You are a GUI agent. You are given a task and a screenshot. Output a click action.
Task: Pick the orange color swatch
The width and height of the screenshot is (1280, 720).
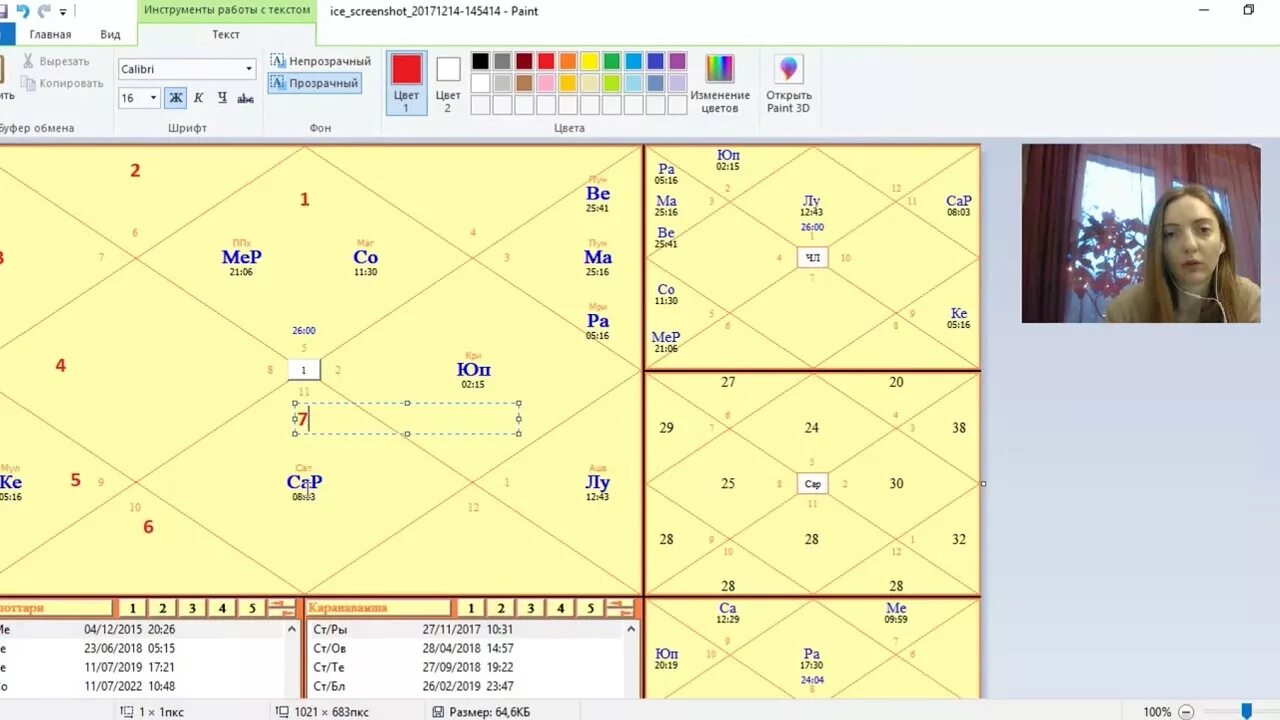pyautogui.click(x=568, y=61)
